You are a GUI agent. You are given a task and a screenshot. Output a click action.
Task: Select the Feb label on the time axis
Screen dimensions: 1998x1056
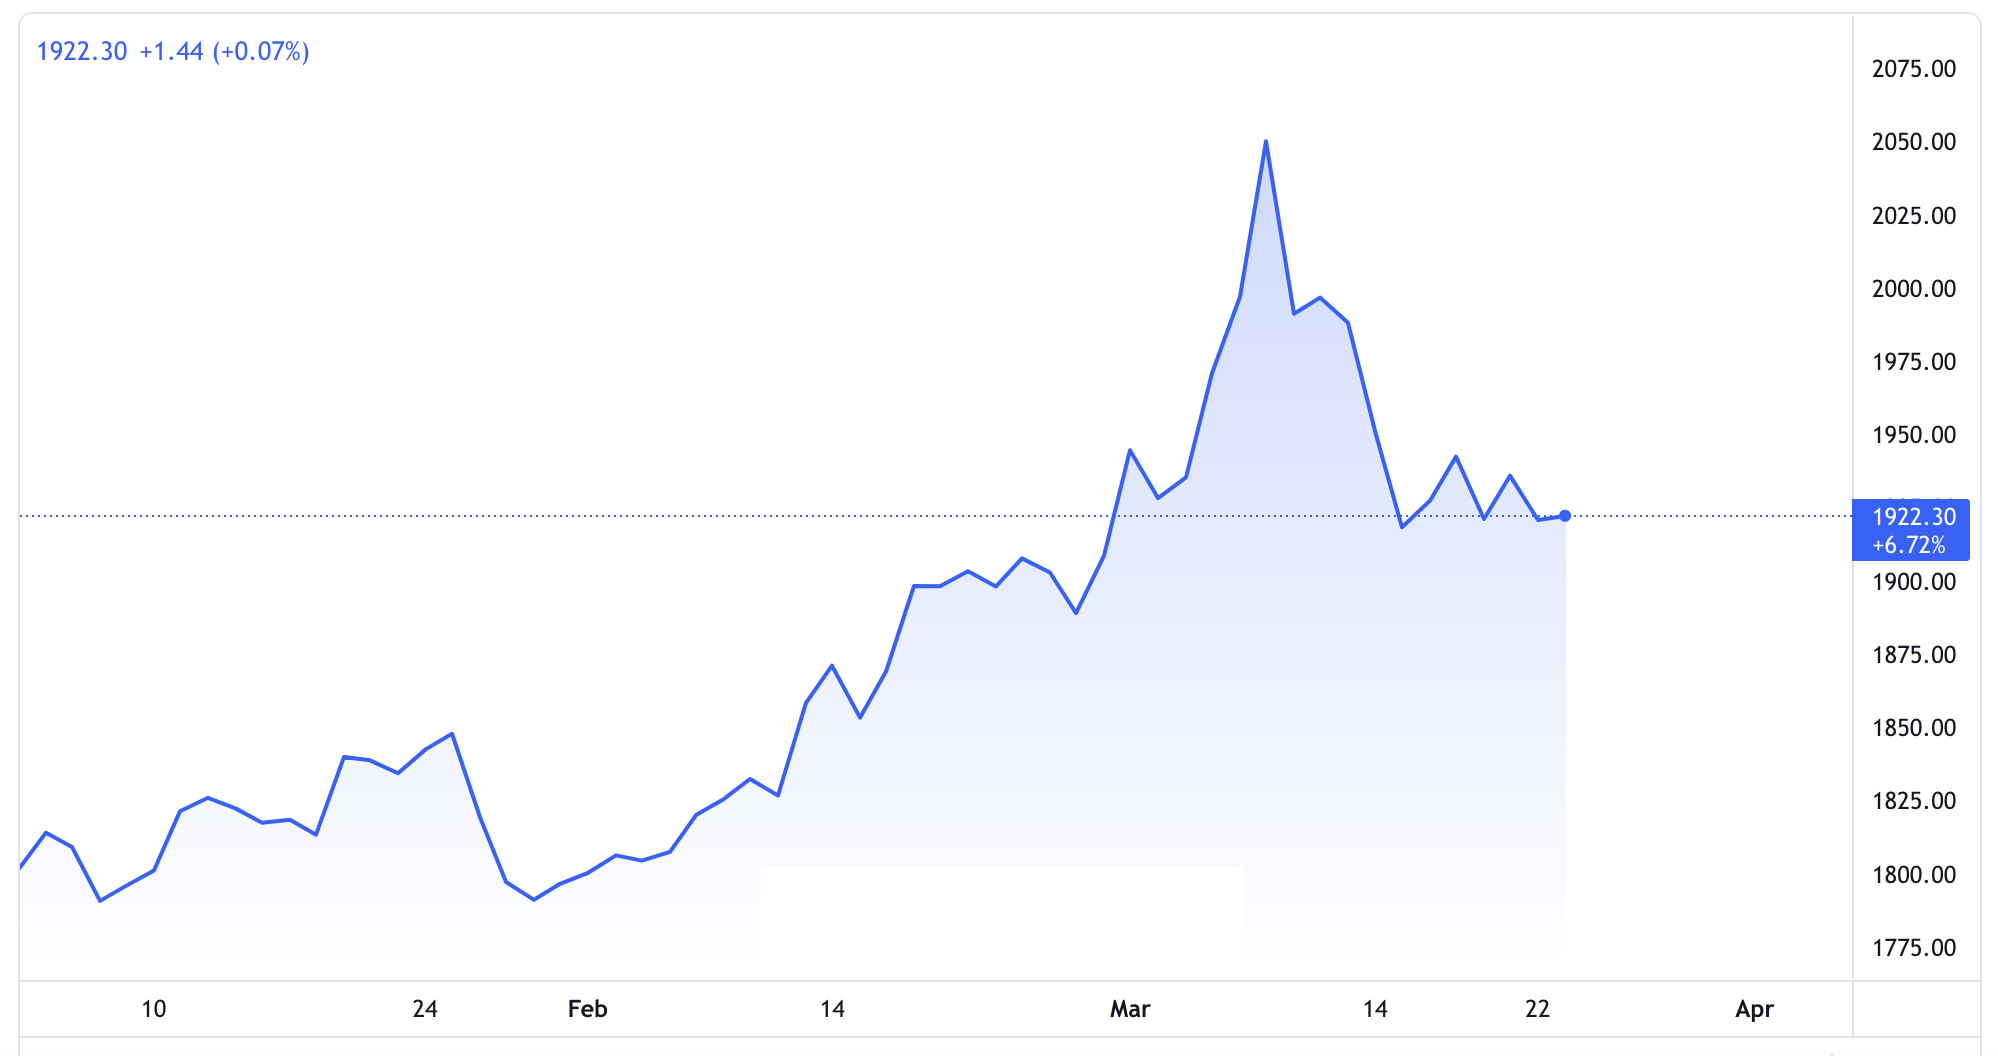(588, 1009)
